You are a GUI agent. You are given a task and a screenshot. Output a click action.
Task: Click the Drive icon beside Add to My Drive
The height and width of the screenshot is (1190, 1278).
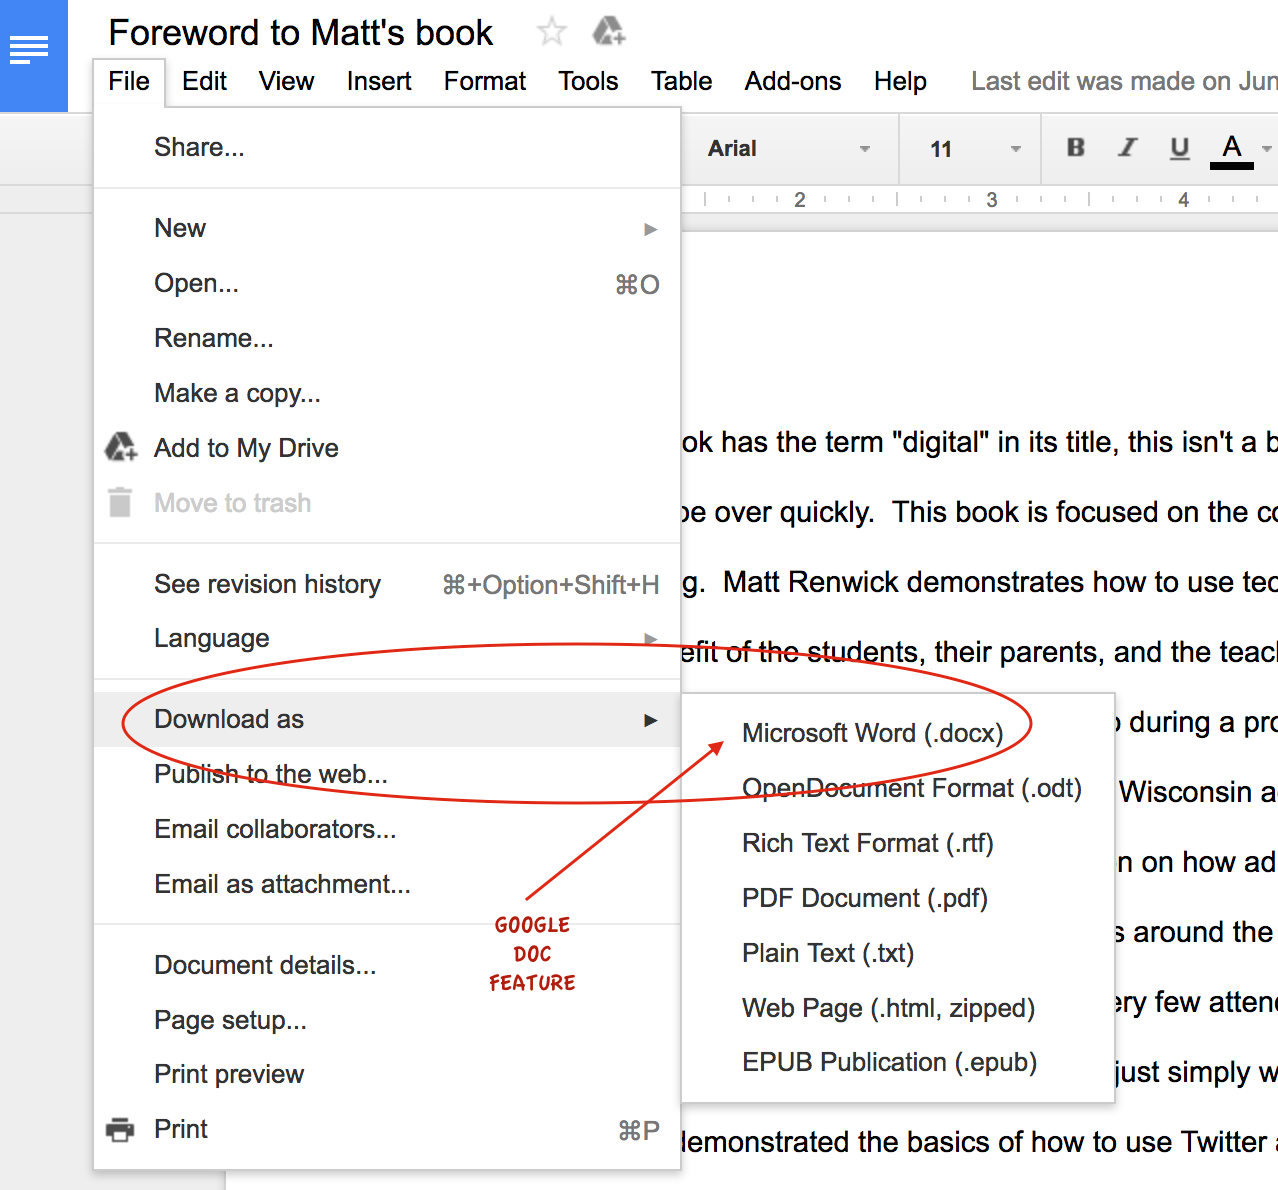(121, 447)
